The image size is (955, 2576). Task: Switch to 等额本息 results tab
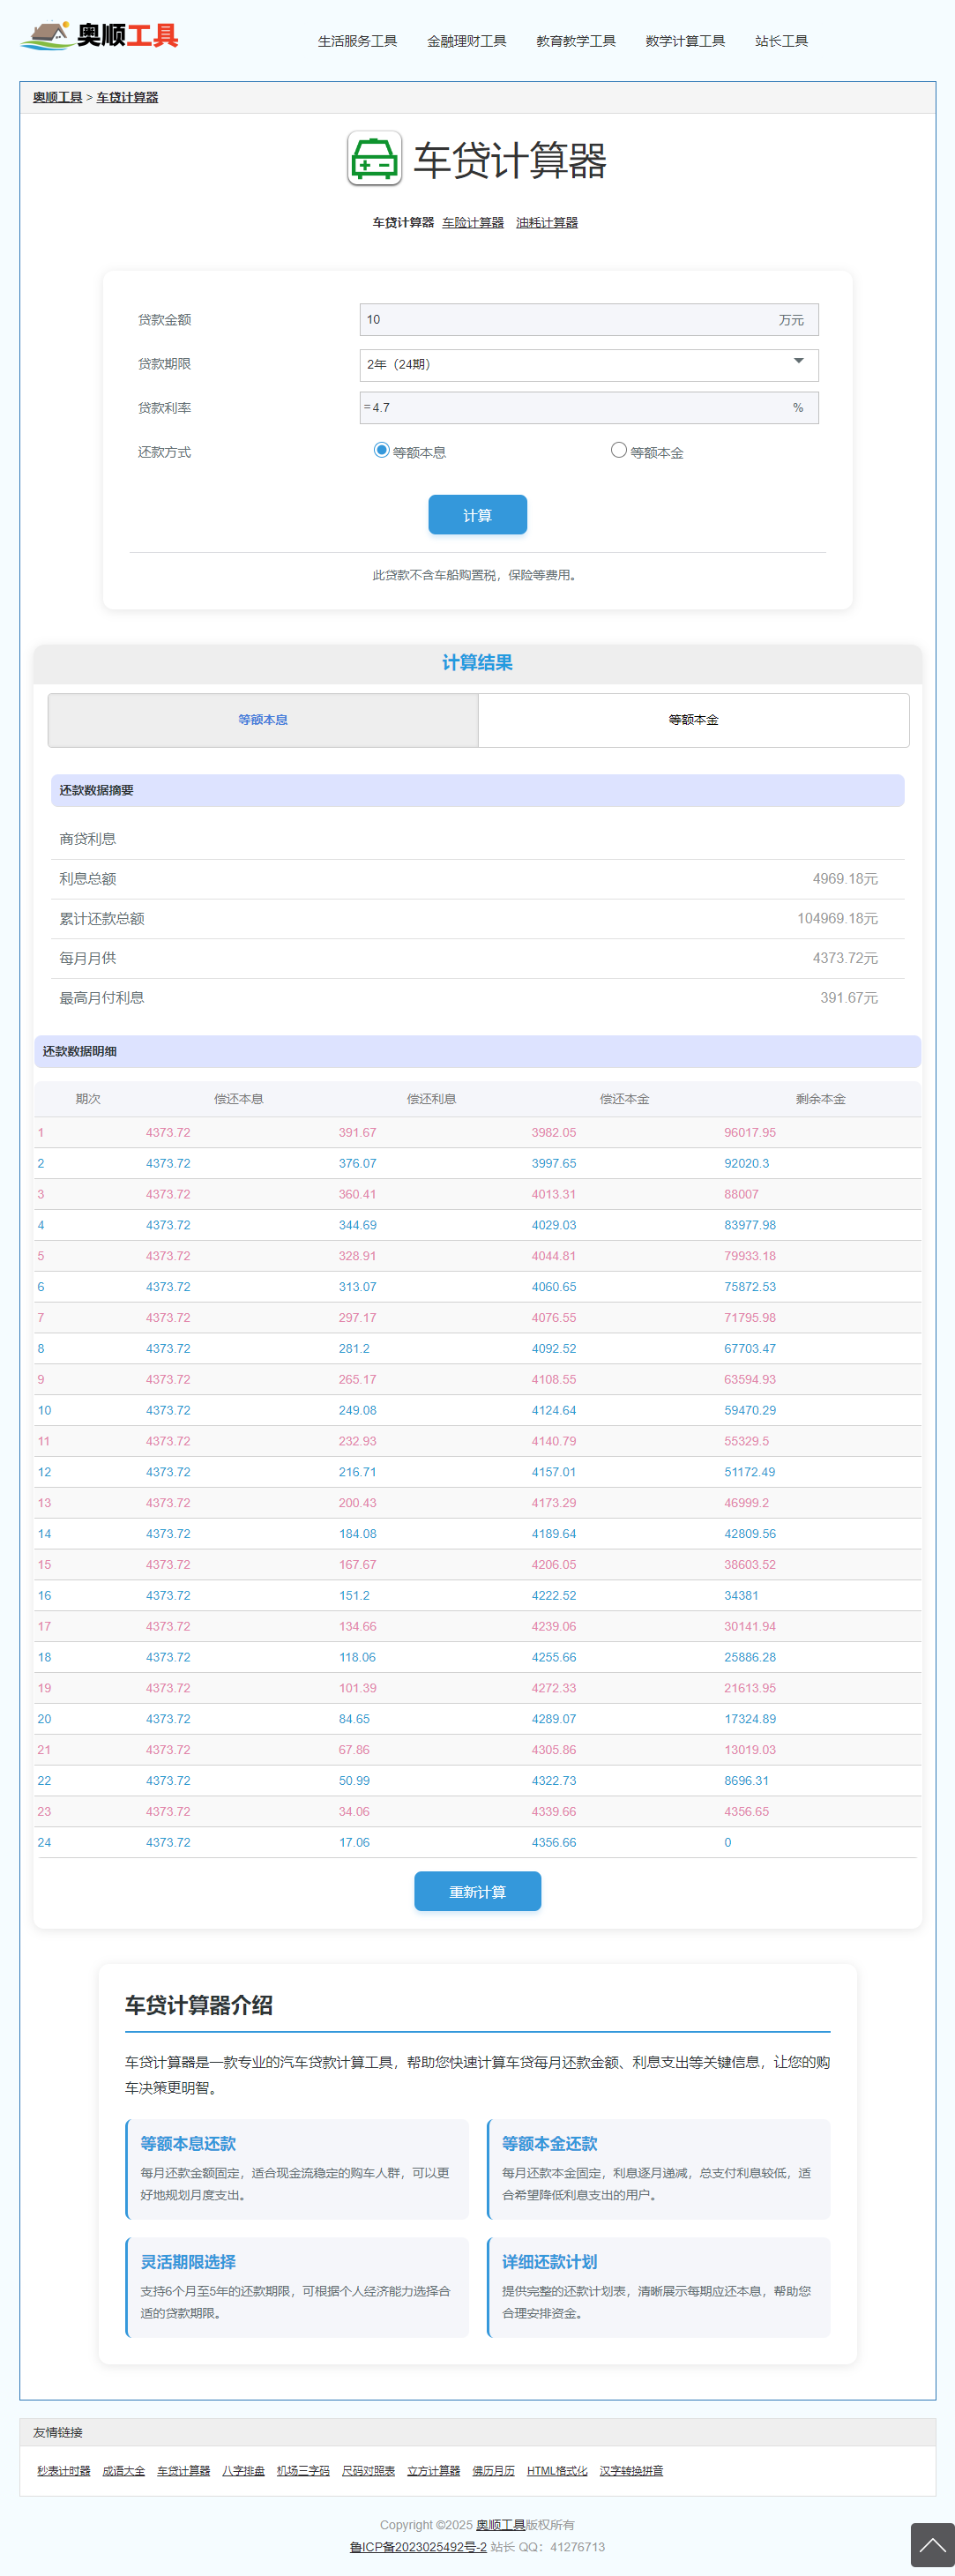pyautogui.click(x=263, y=720)
